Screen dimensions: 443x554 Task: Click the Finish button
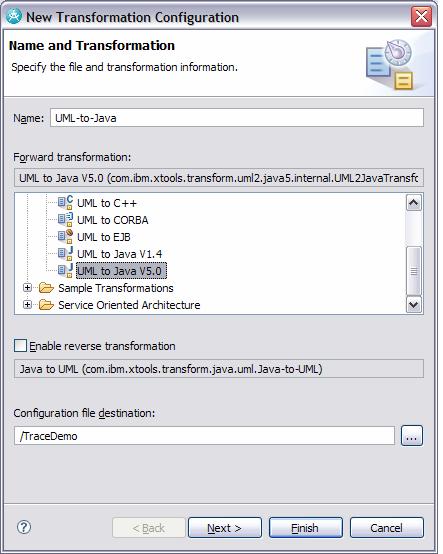point(306,528)
